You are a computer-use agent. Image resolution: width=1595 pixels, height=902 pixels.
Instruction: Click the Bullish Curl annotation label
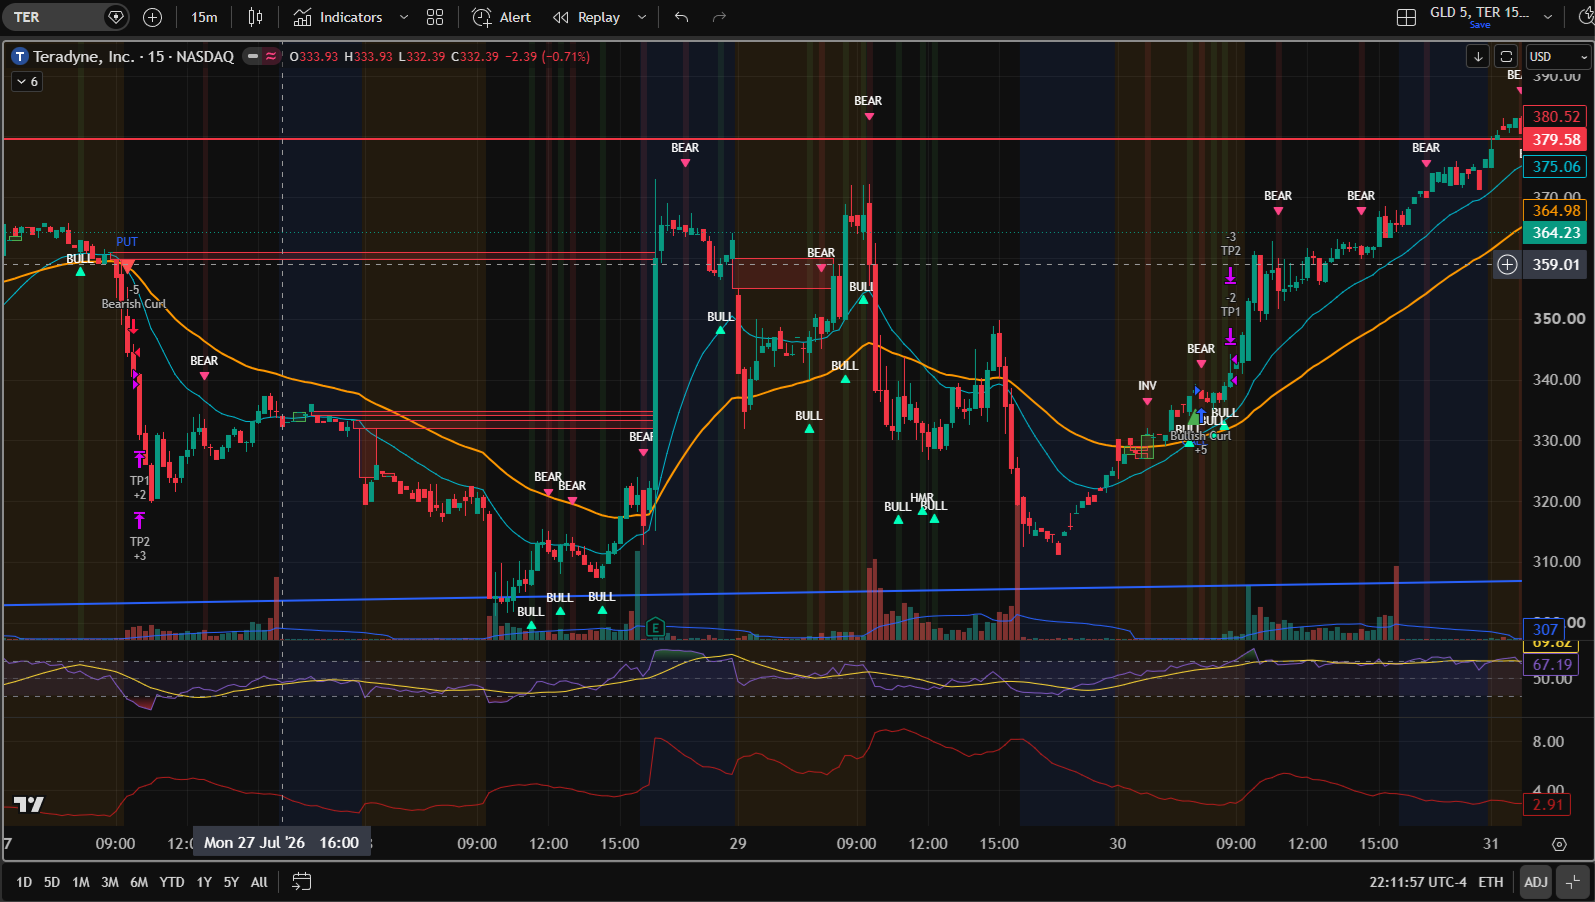click(x=1200, y=436)
